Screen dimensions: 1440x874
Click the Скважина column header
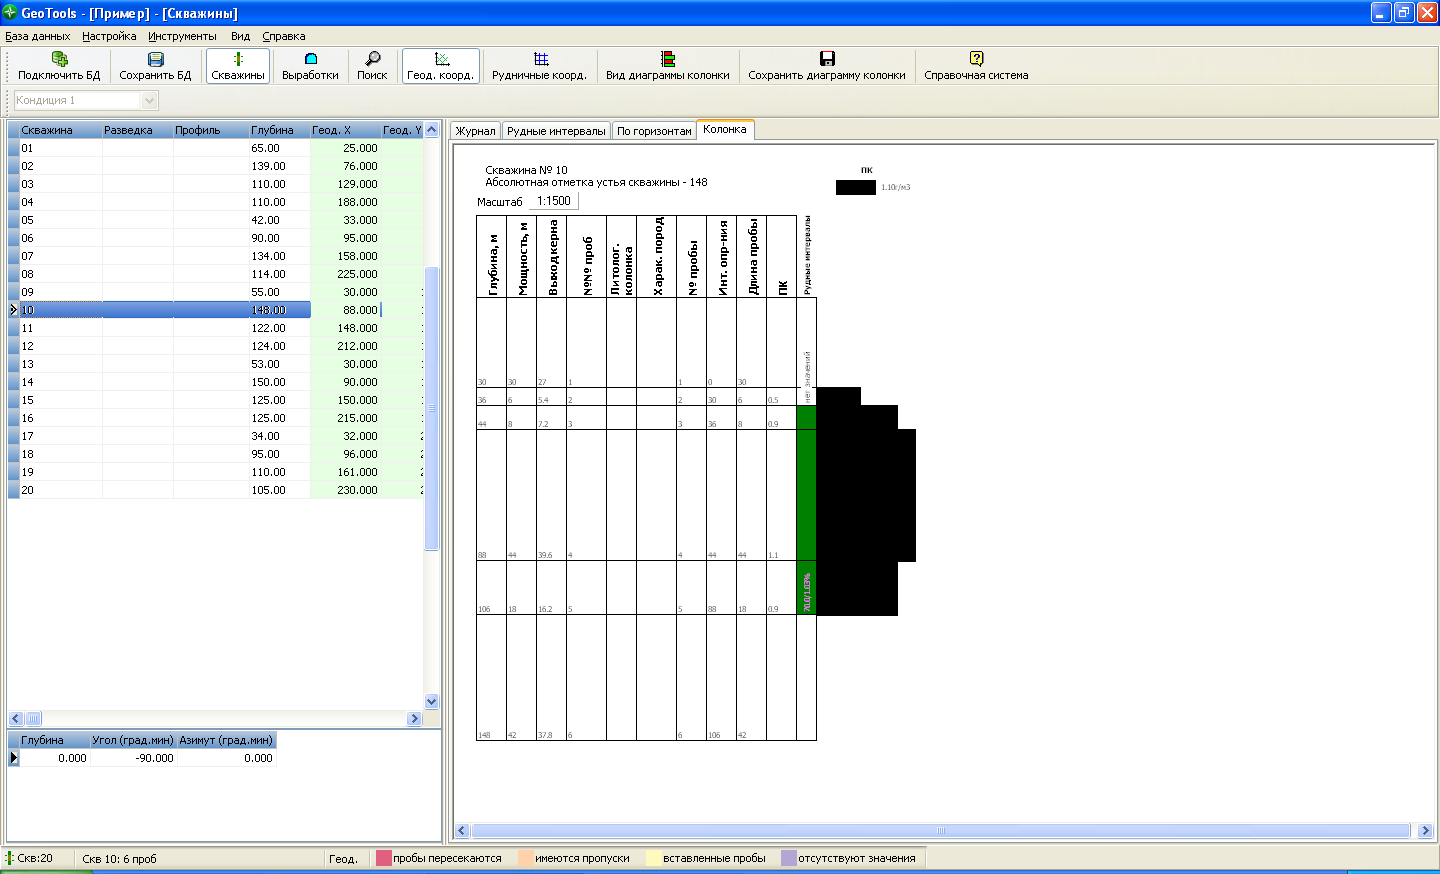[x=60, y=130]
